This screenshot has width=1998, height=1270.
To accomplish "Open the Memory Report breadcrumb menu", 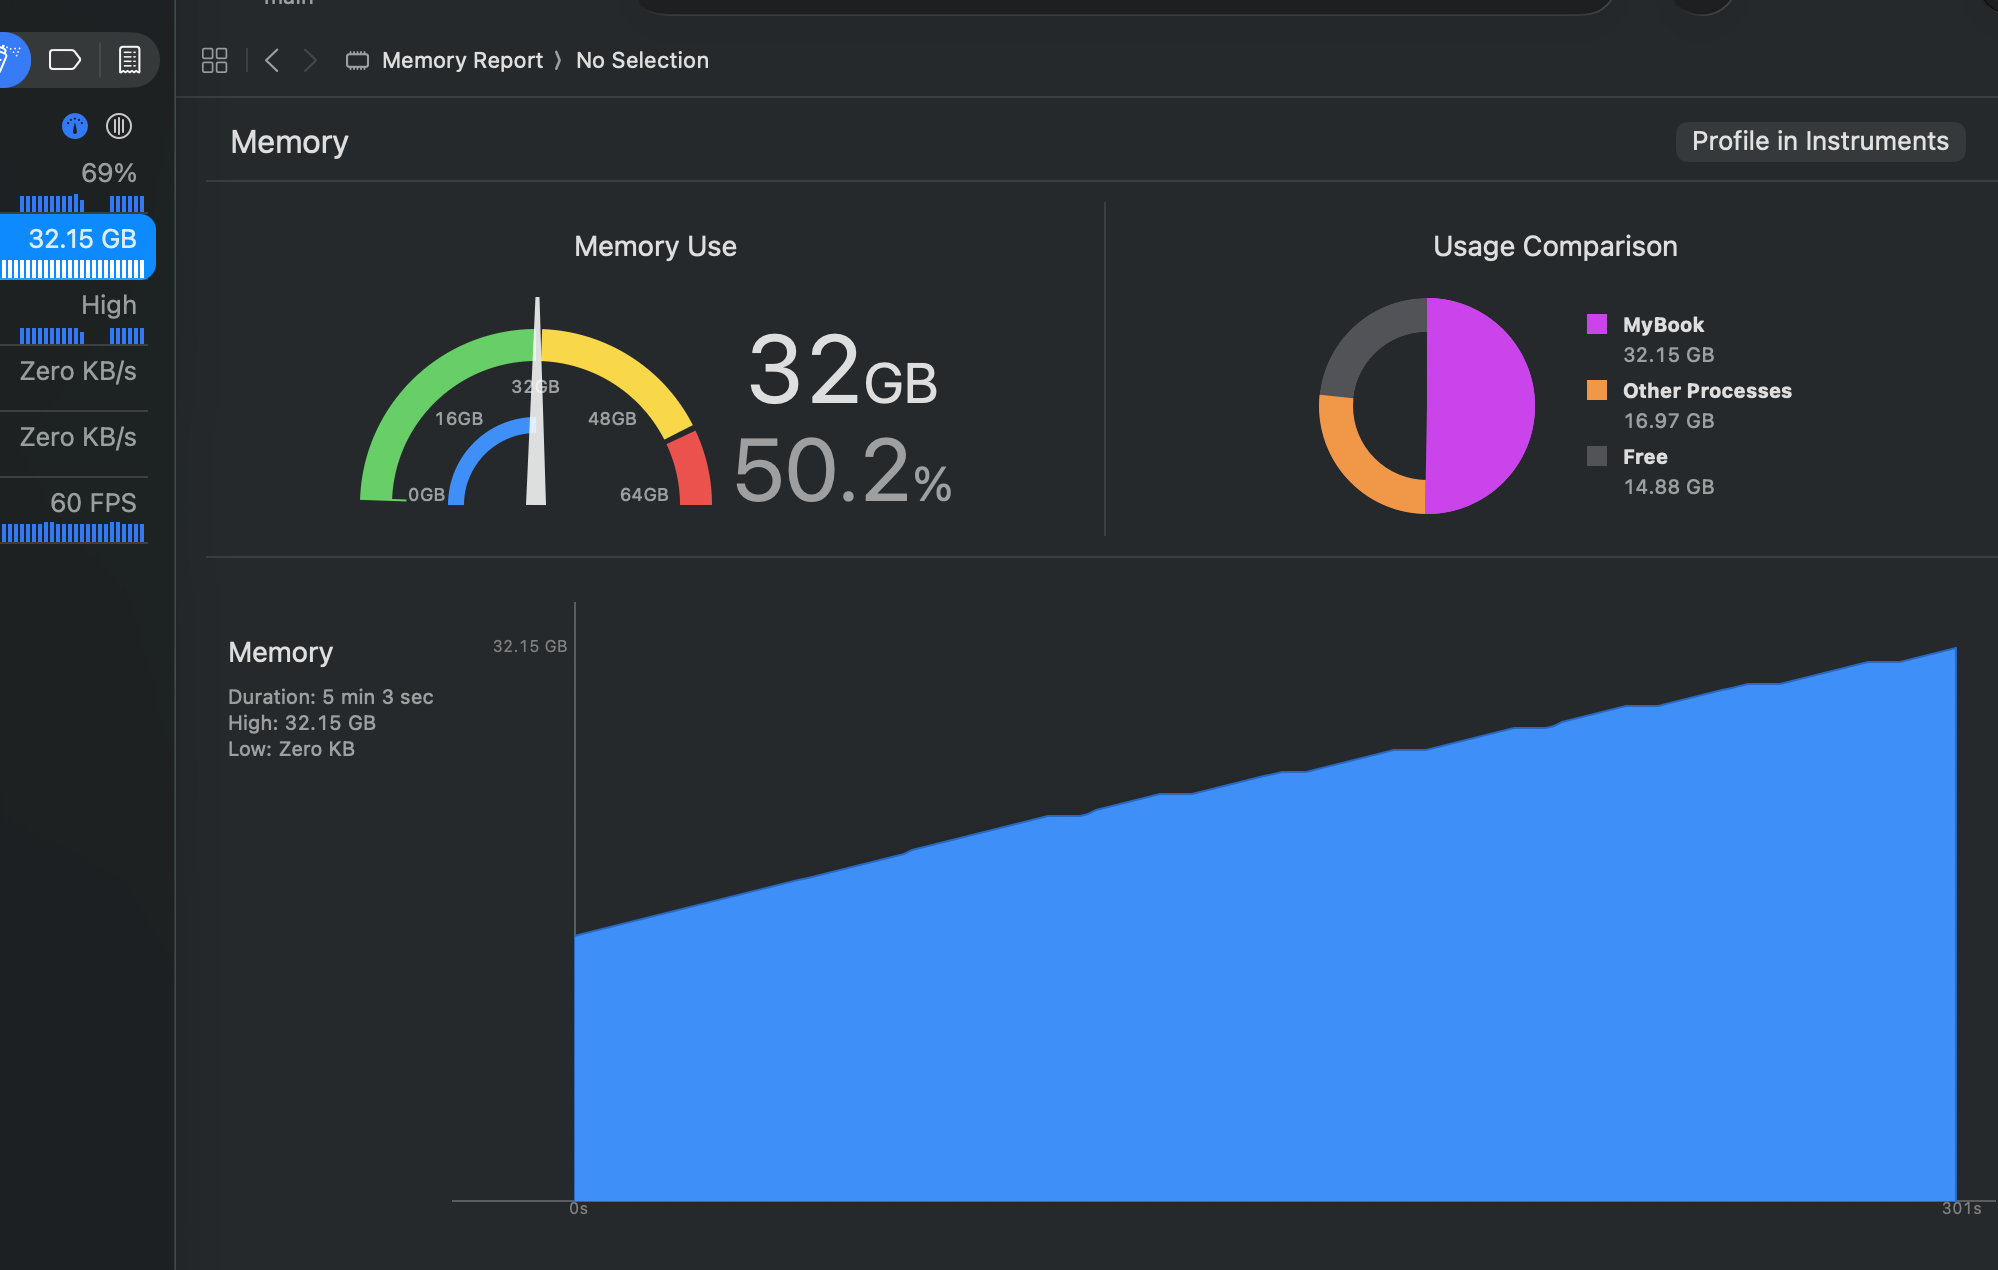I will [462, 60].
